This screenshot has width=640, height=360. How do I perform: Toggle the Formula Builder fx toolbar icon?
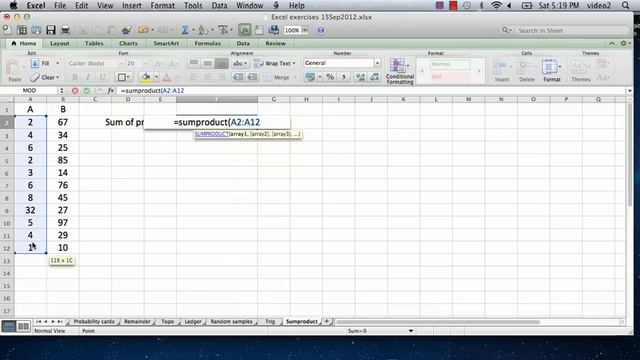(x=244, y=30)
